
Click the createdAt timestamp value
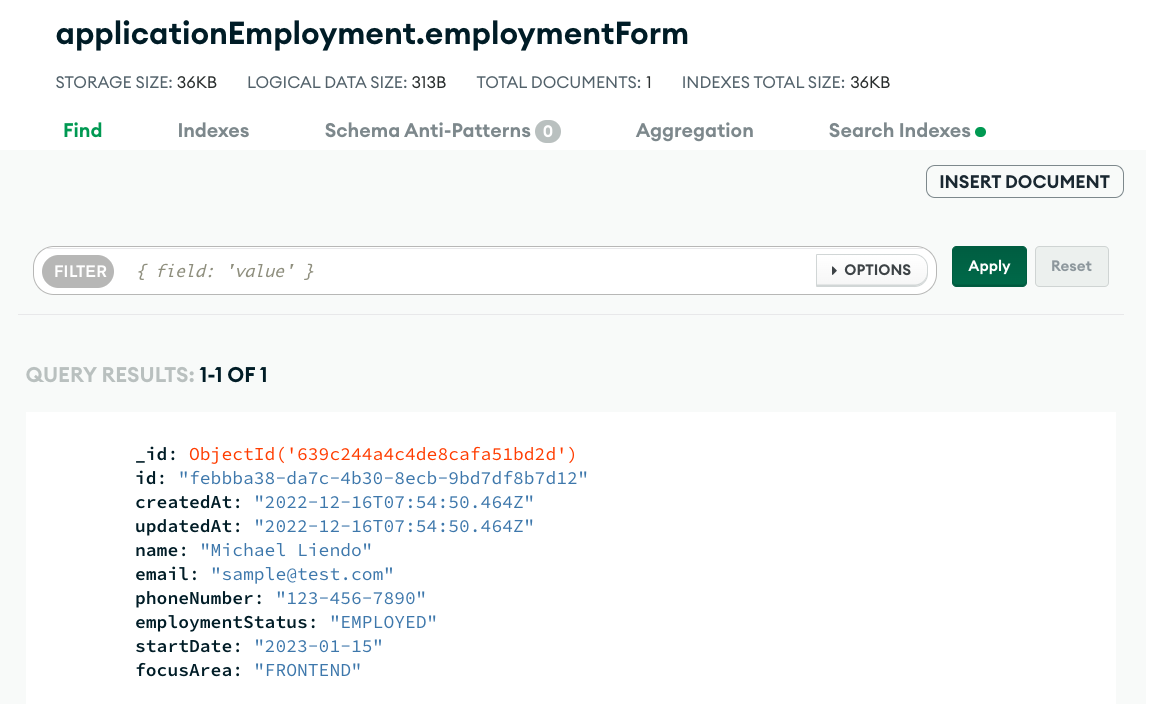coord(394,502)
